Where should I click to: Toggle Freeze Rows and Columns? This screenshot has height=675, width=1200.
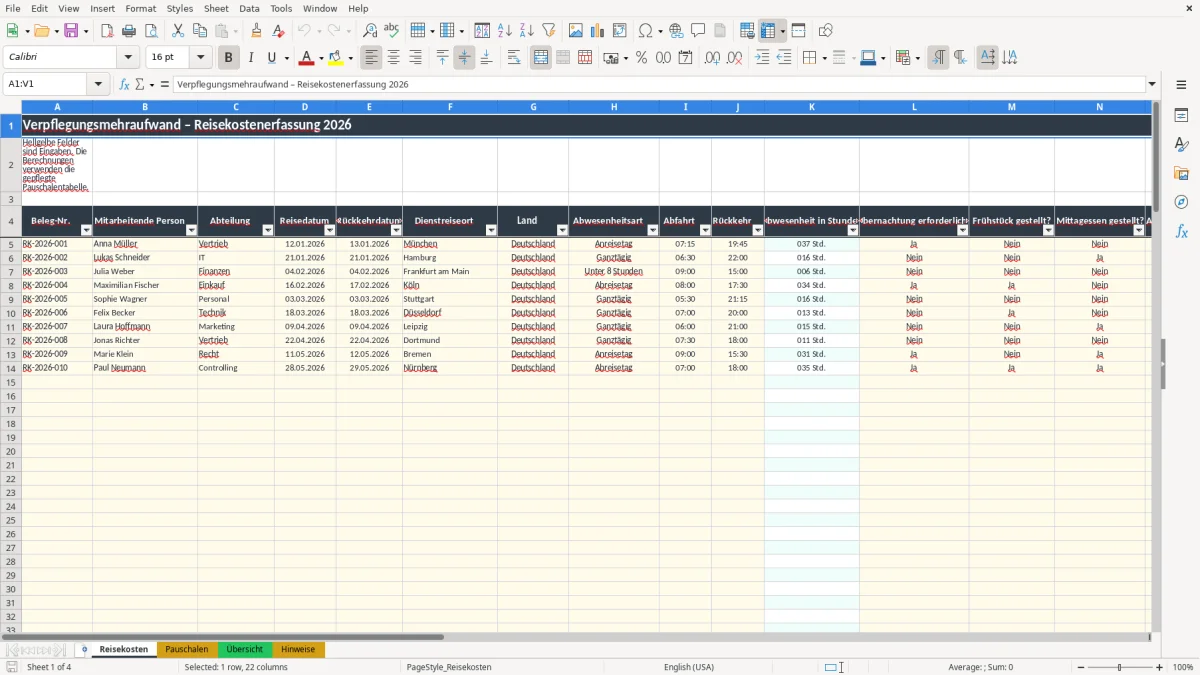[768, 31]
